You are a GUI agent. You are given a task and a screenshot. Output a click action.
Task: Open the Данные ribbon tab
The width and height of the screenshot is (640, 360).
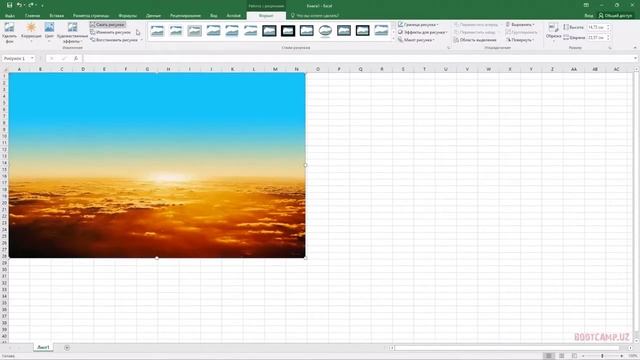pyautogui.click(x=153, y=16)
